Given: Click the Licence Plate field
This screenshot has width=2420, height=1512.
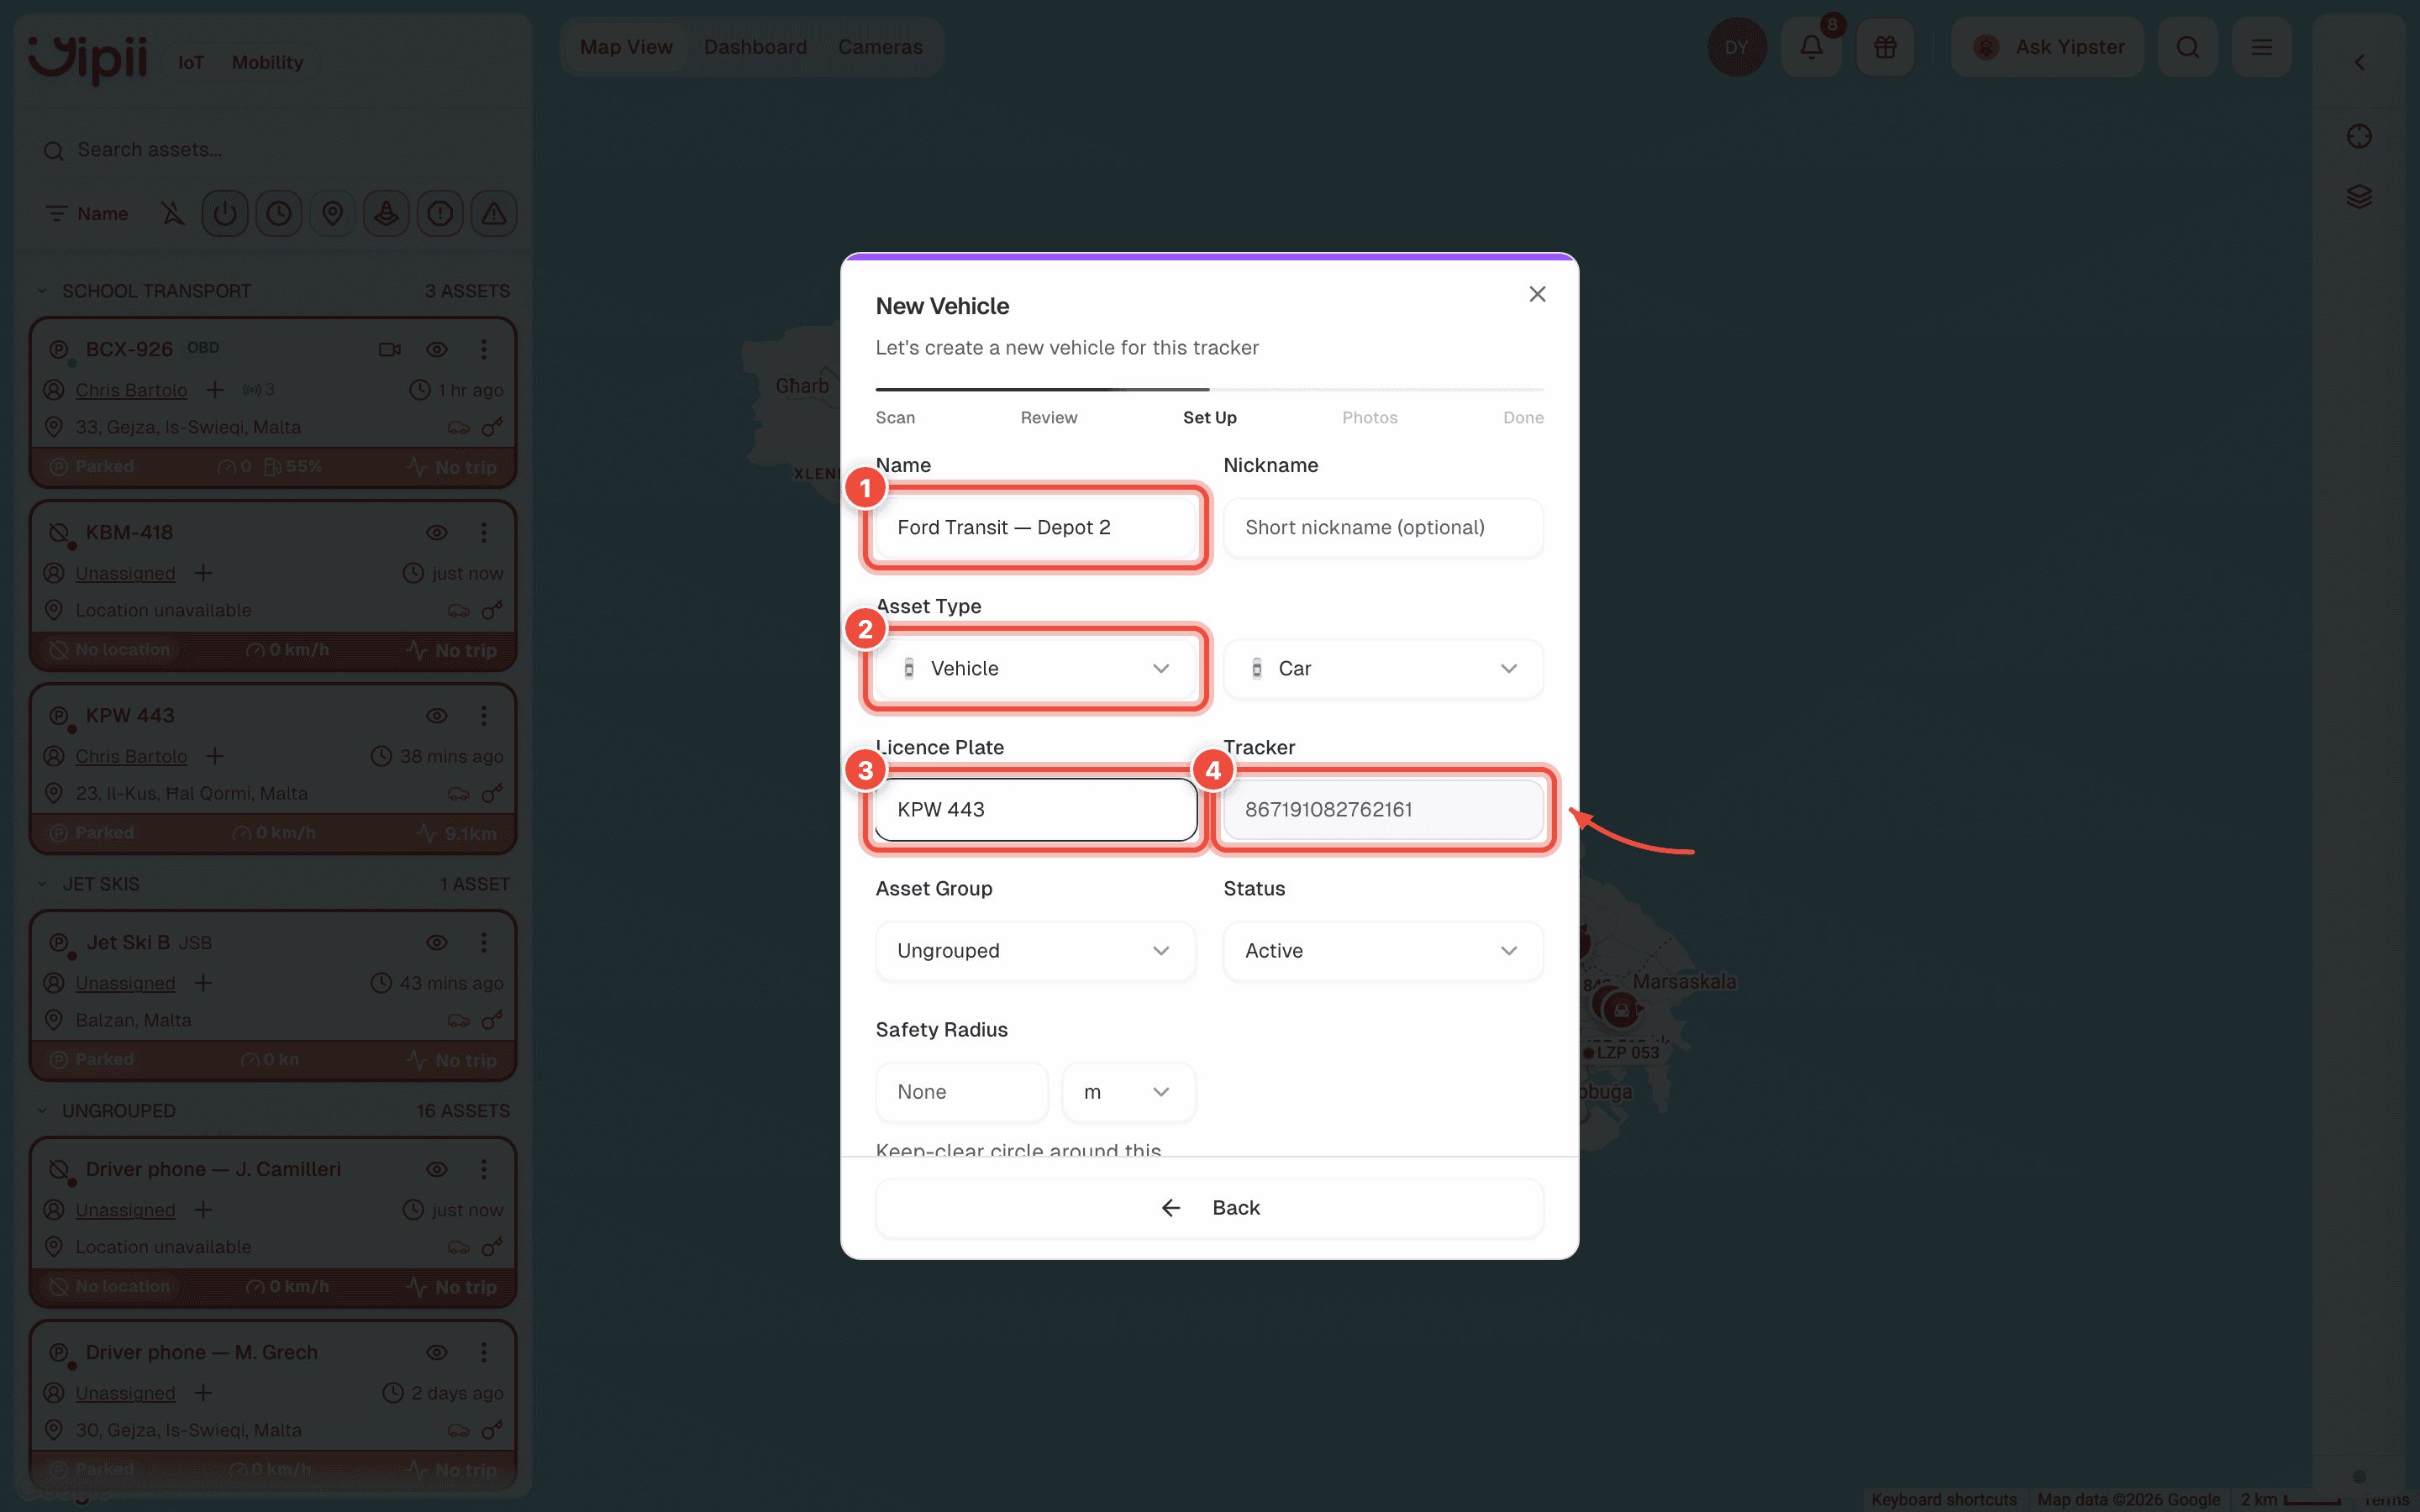Looking at the screenshot, I should click(1035, 809).
